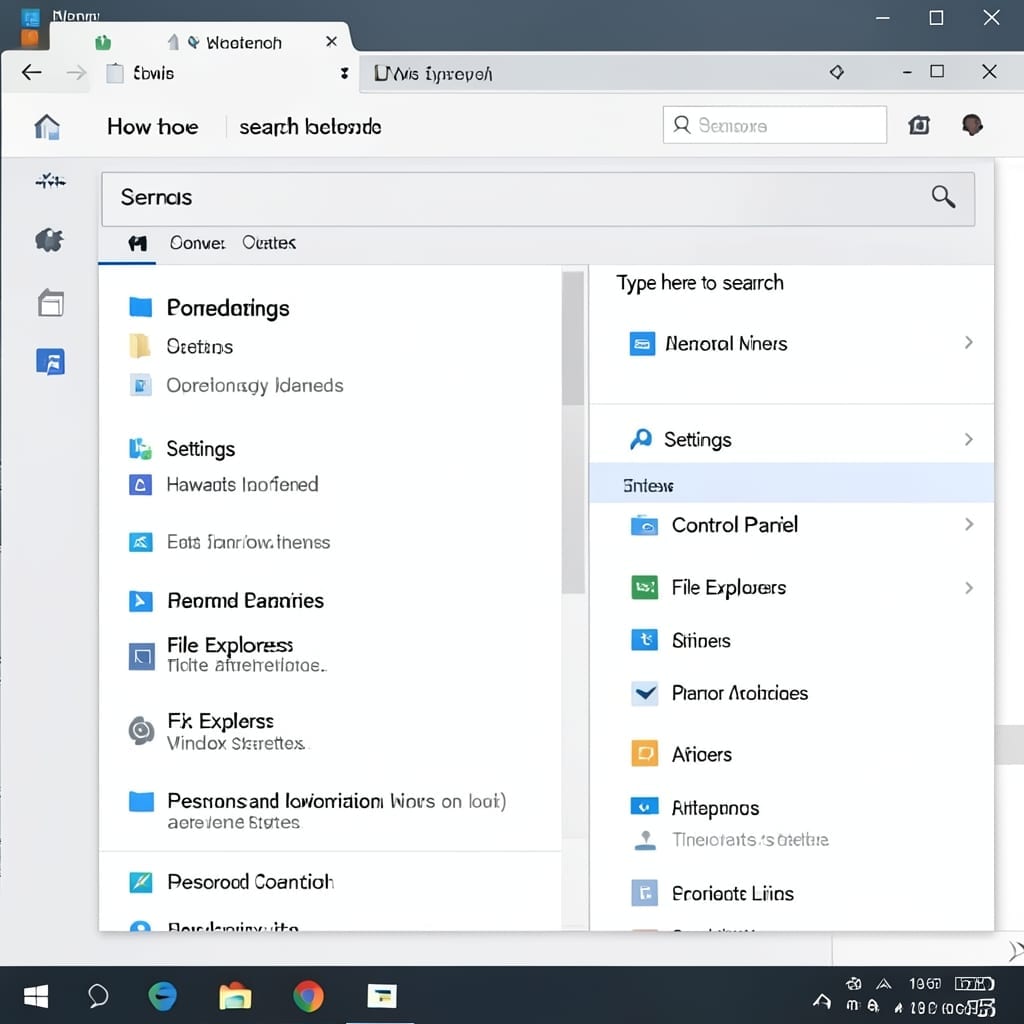The height and width of the screenshot is (1024, 1024).
Task: Click the gear-like sidebar icon
Action: pos(50,240)
